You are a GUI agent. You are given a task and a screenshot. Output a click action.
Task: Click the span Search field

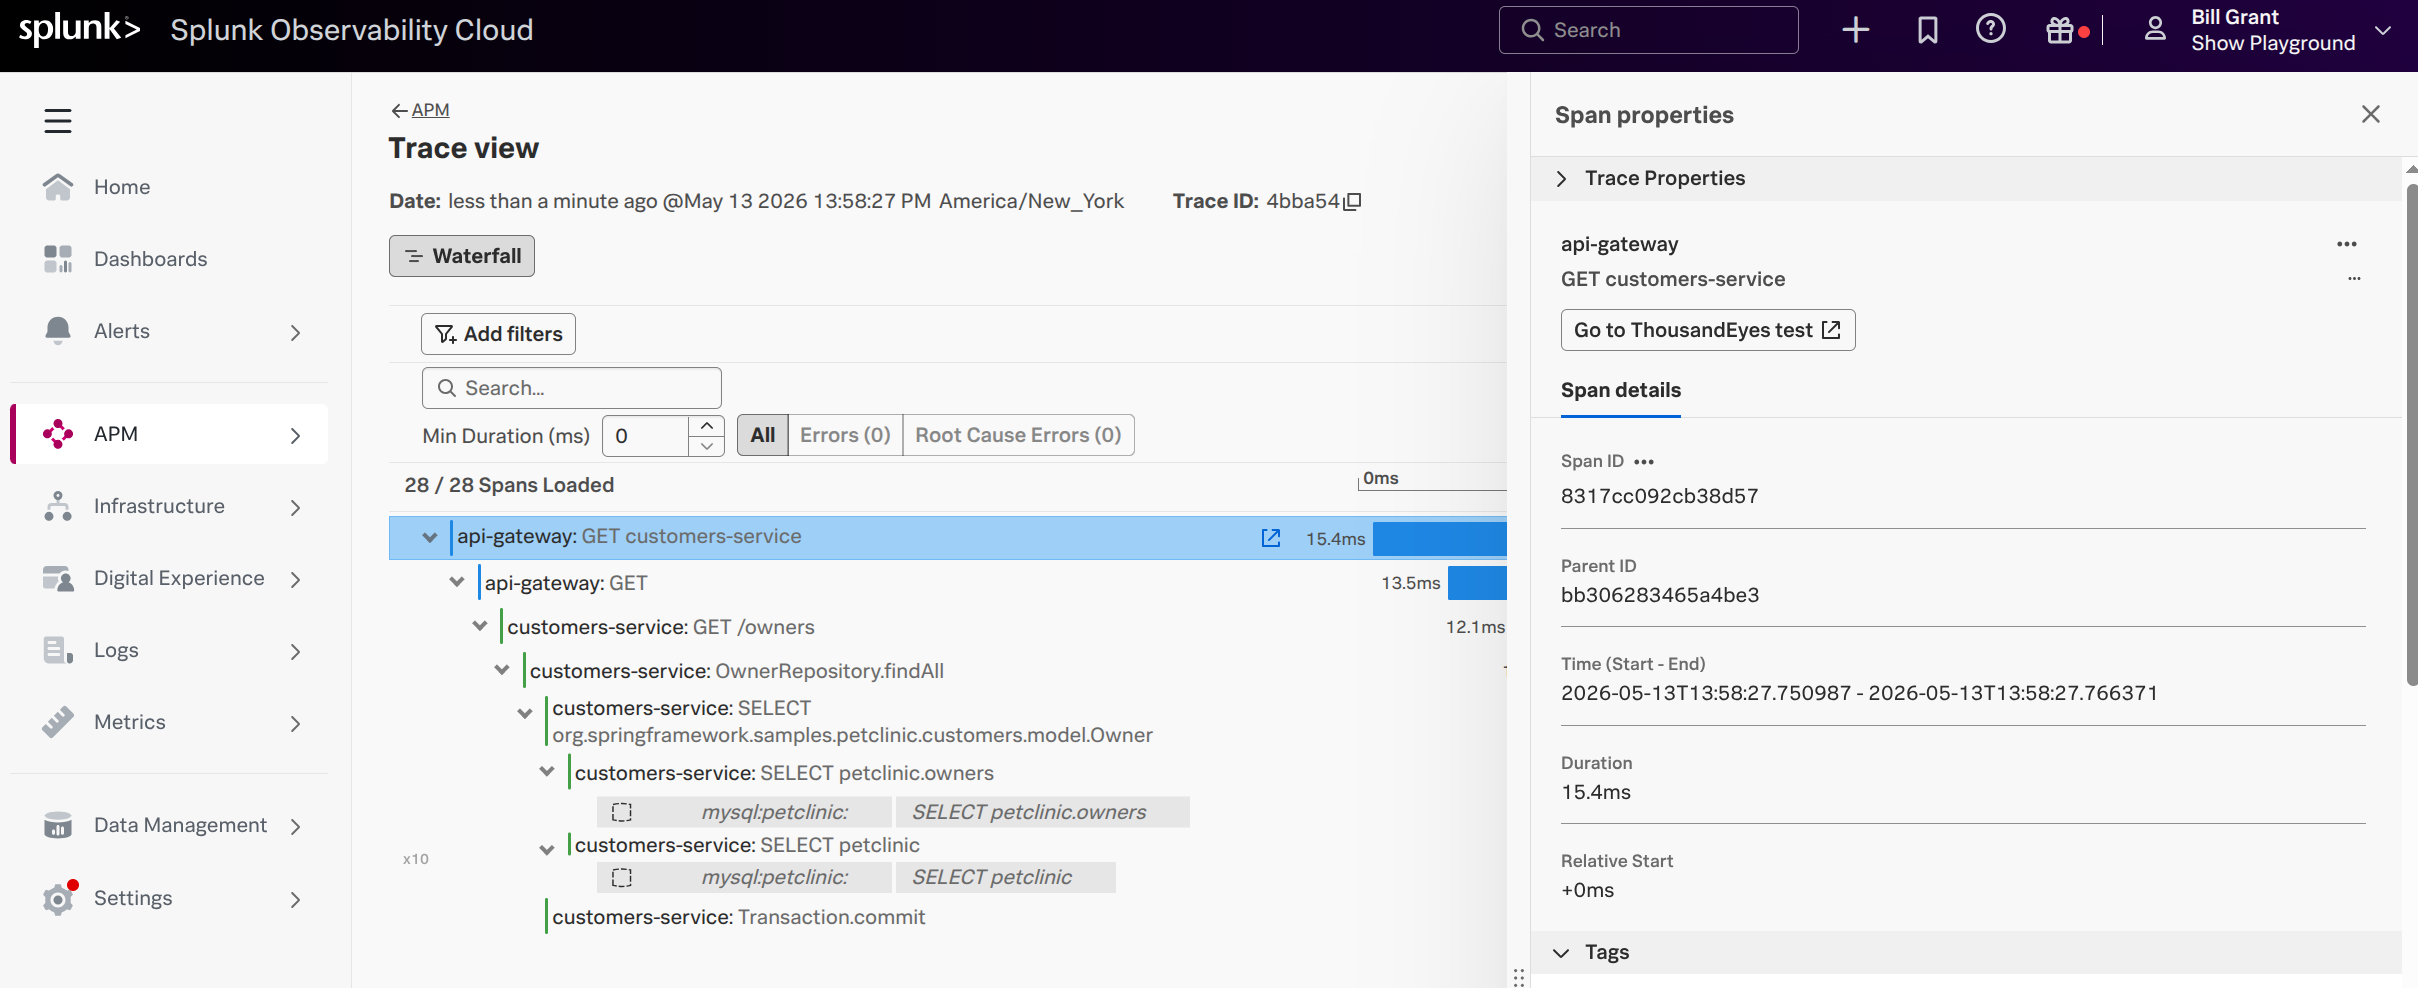pos(572,388)
